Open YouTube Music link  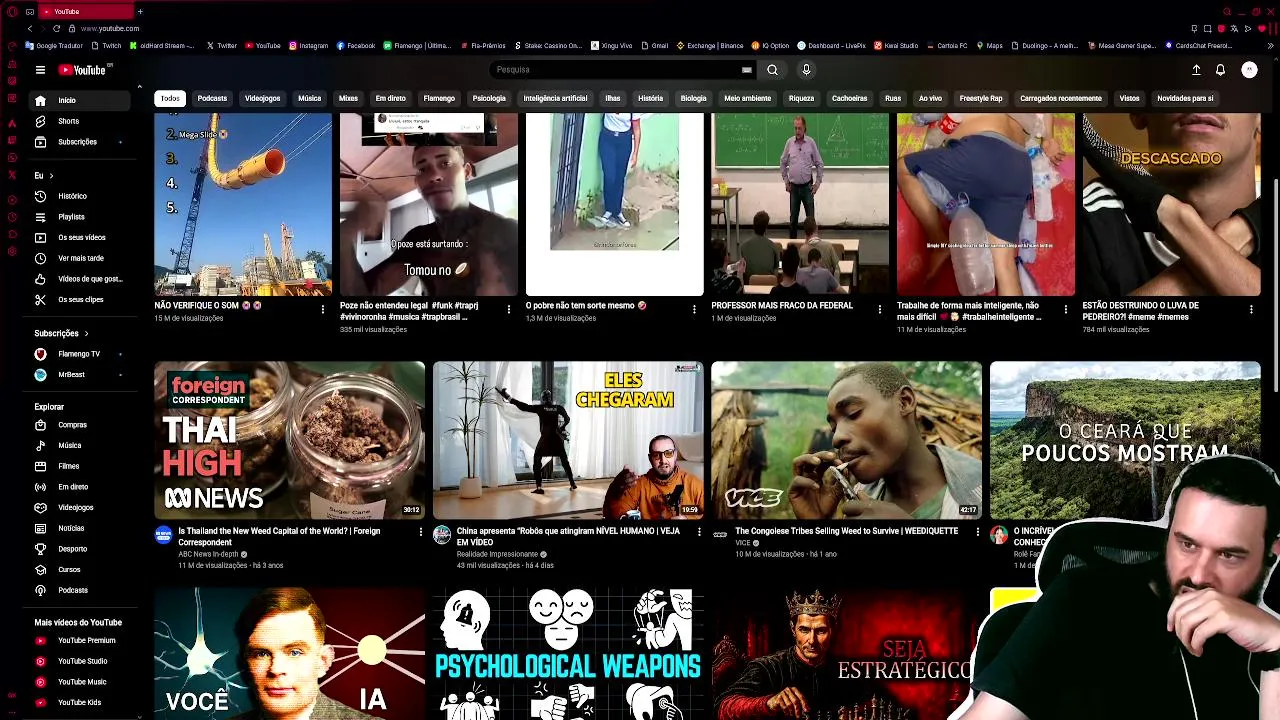[x=80, y=682]
